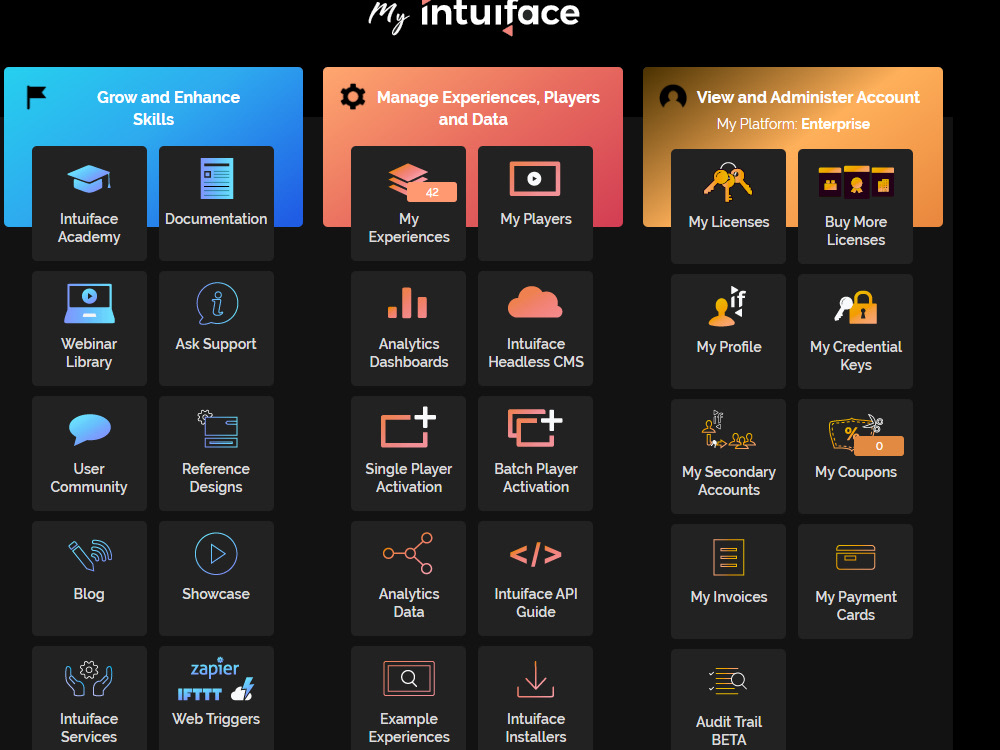Click the Single Player Activation icon
This screenshot has height=750, width=1000.
coord(408,427)
